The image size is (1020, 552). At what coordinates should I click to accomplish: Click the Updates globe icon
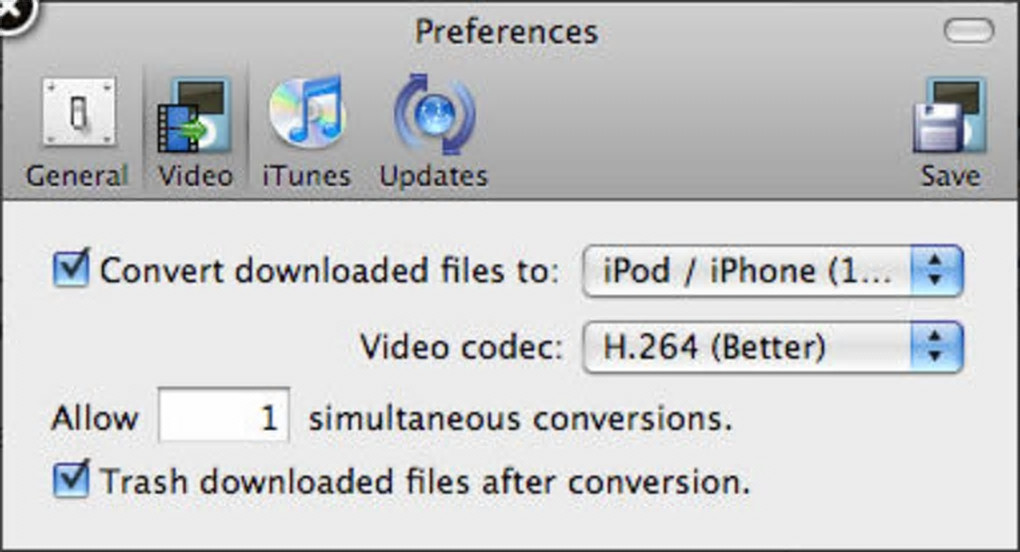(x=433, y=115)
